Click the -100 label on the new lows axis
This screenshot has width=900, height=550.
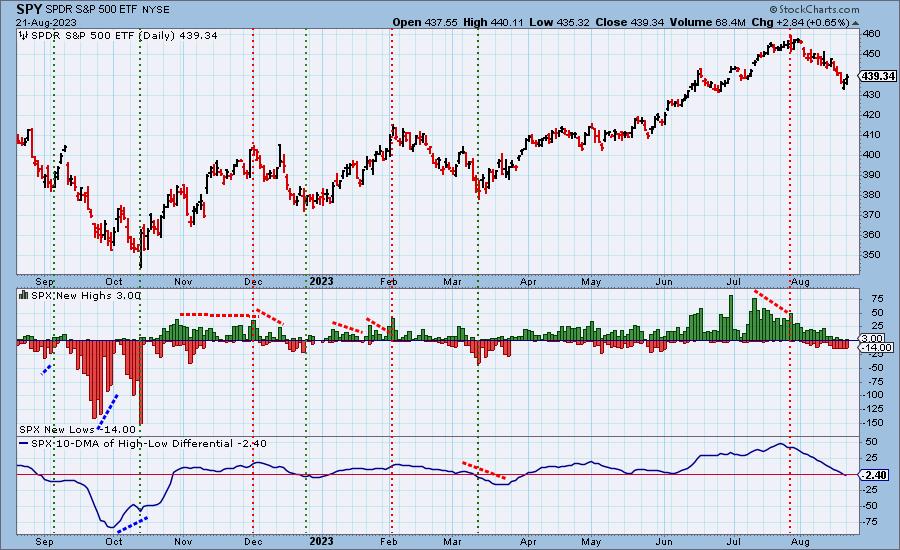click(872, 394)
